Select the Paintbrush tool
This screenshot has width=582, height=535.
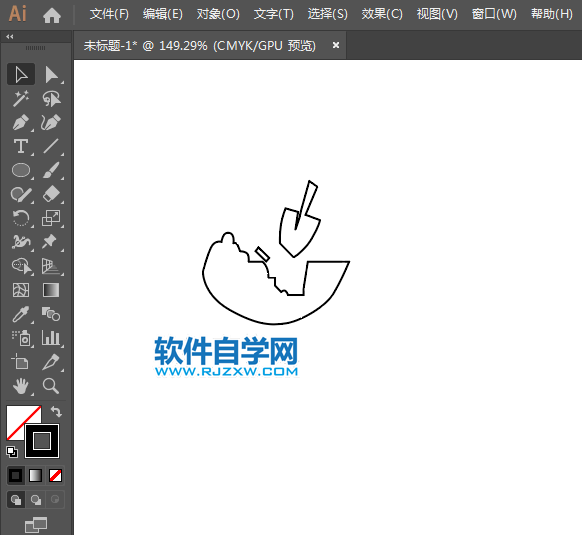click(x=51, y=170)
